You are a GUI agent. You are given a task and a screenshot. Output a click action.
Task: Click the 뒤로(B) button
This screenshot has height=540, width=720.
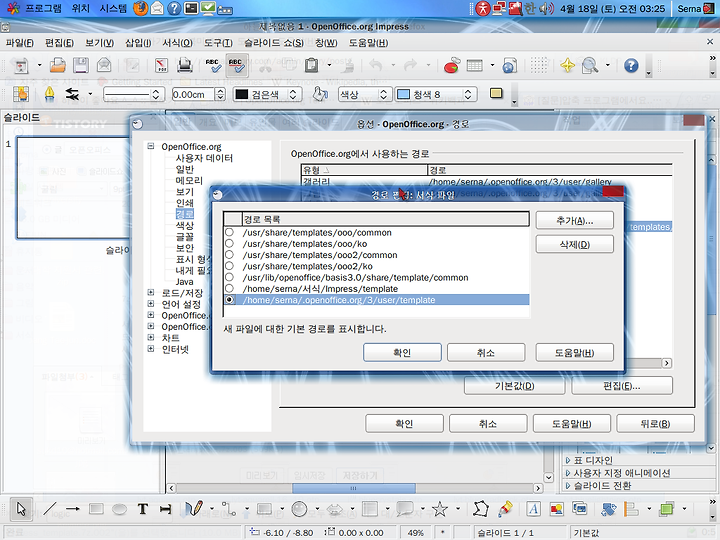[655, 423]
